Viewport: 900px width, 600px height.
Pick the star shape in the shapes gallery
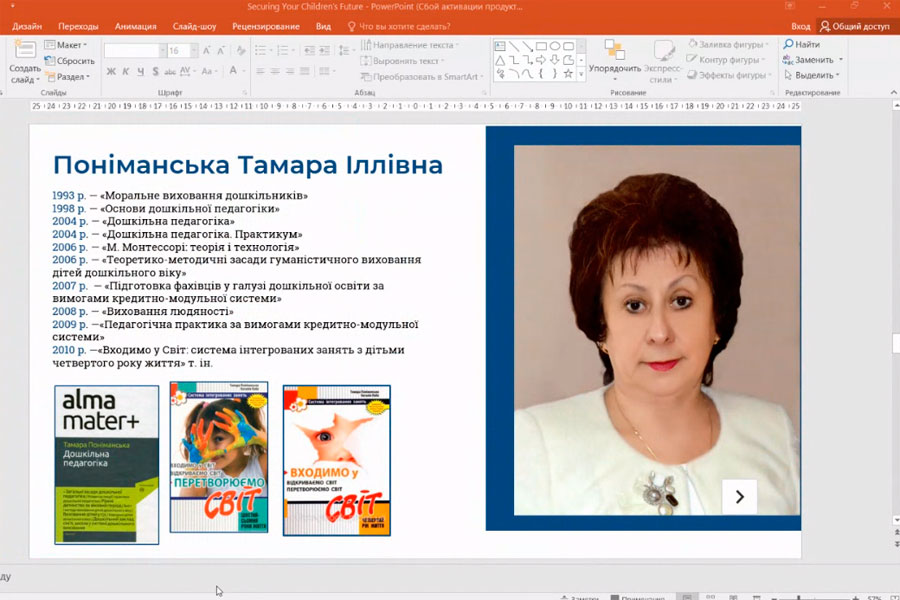pos(568,73)
